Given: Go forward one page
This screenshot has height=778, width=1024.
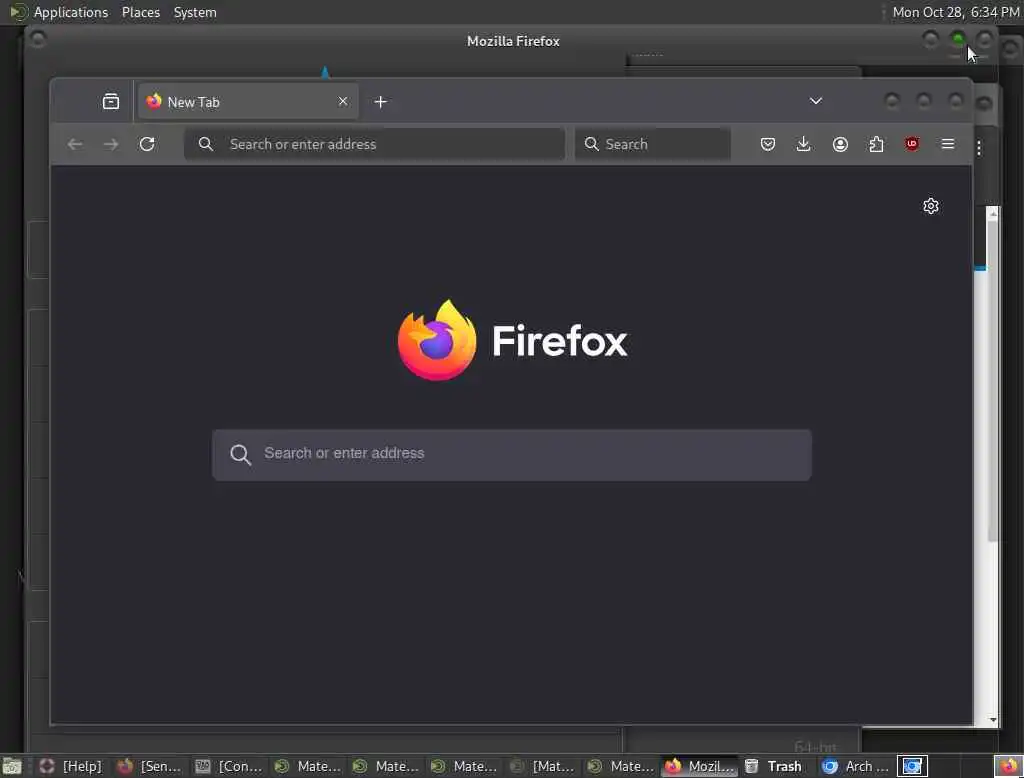Looking at the screenshot, I should 111,144.
